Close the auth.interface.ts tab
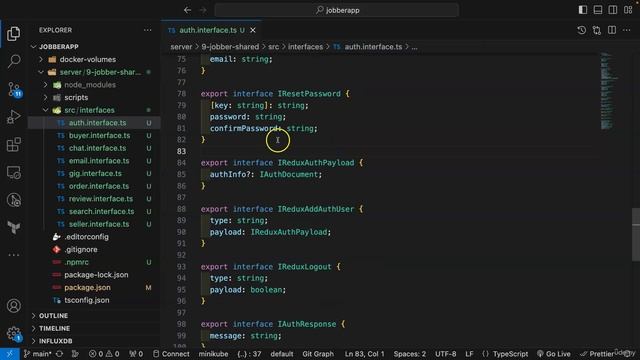The image size is (640, 360). (253, 30)
